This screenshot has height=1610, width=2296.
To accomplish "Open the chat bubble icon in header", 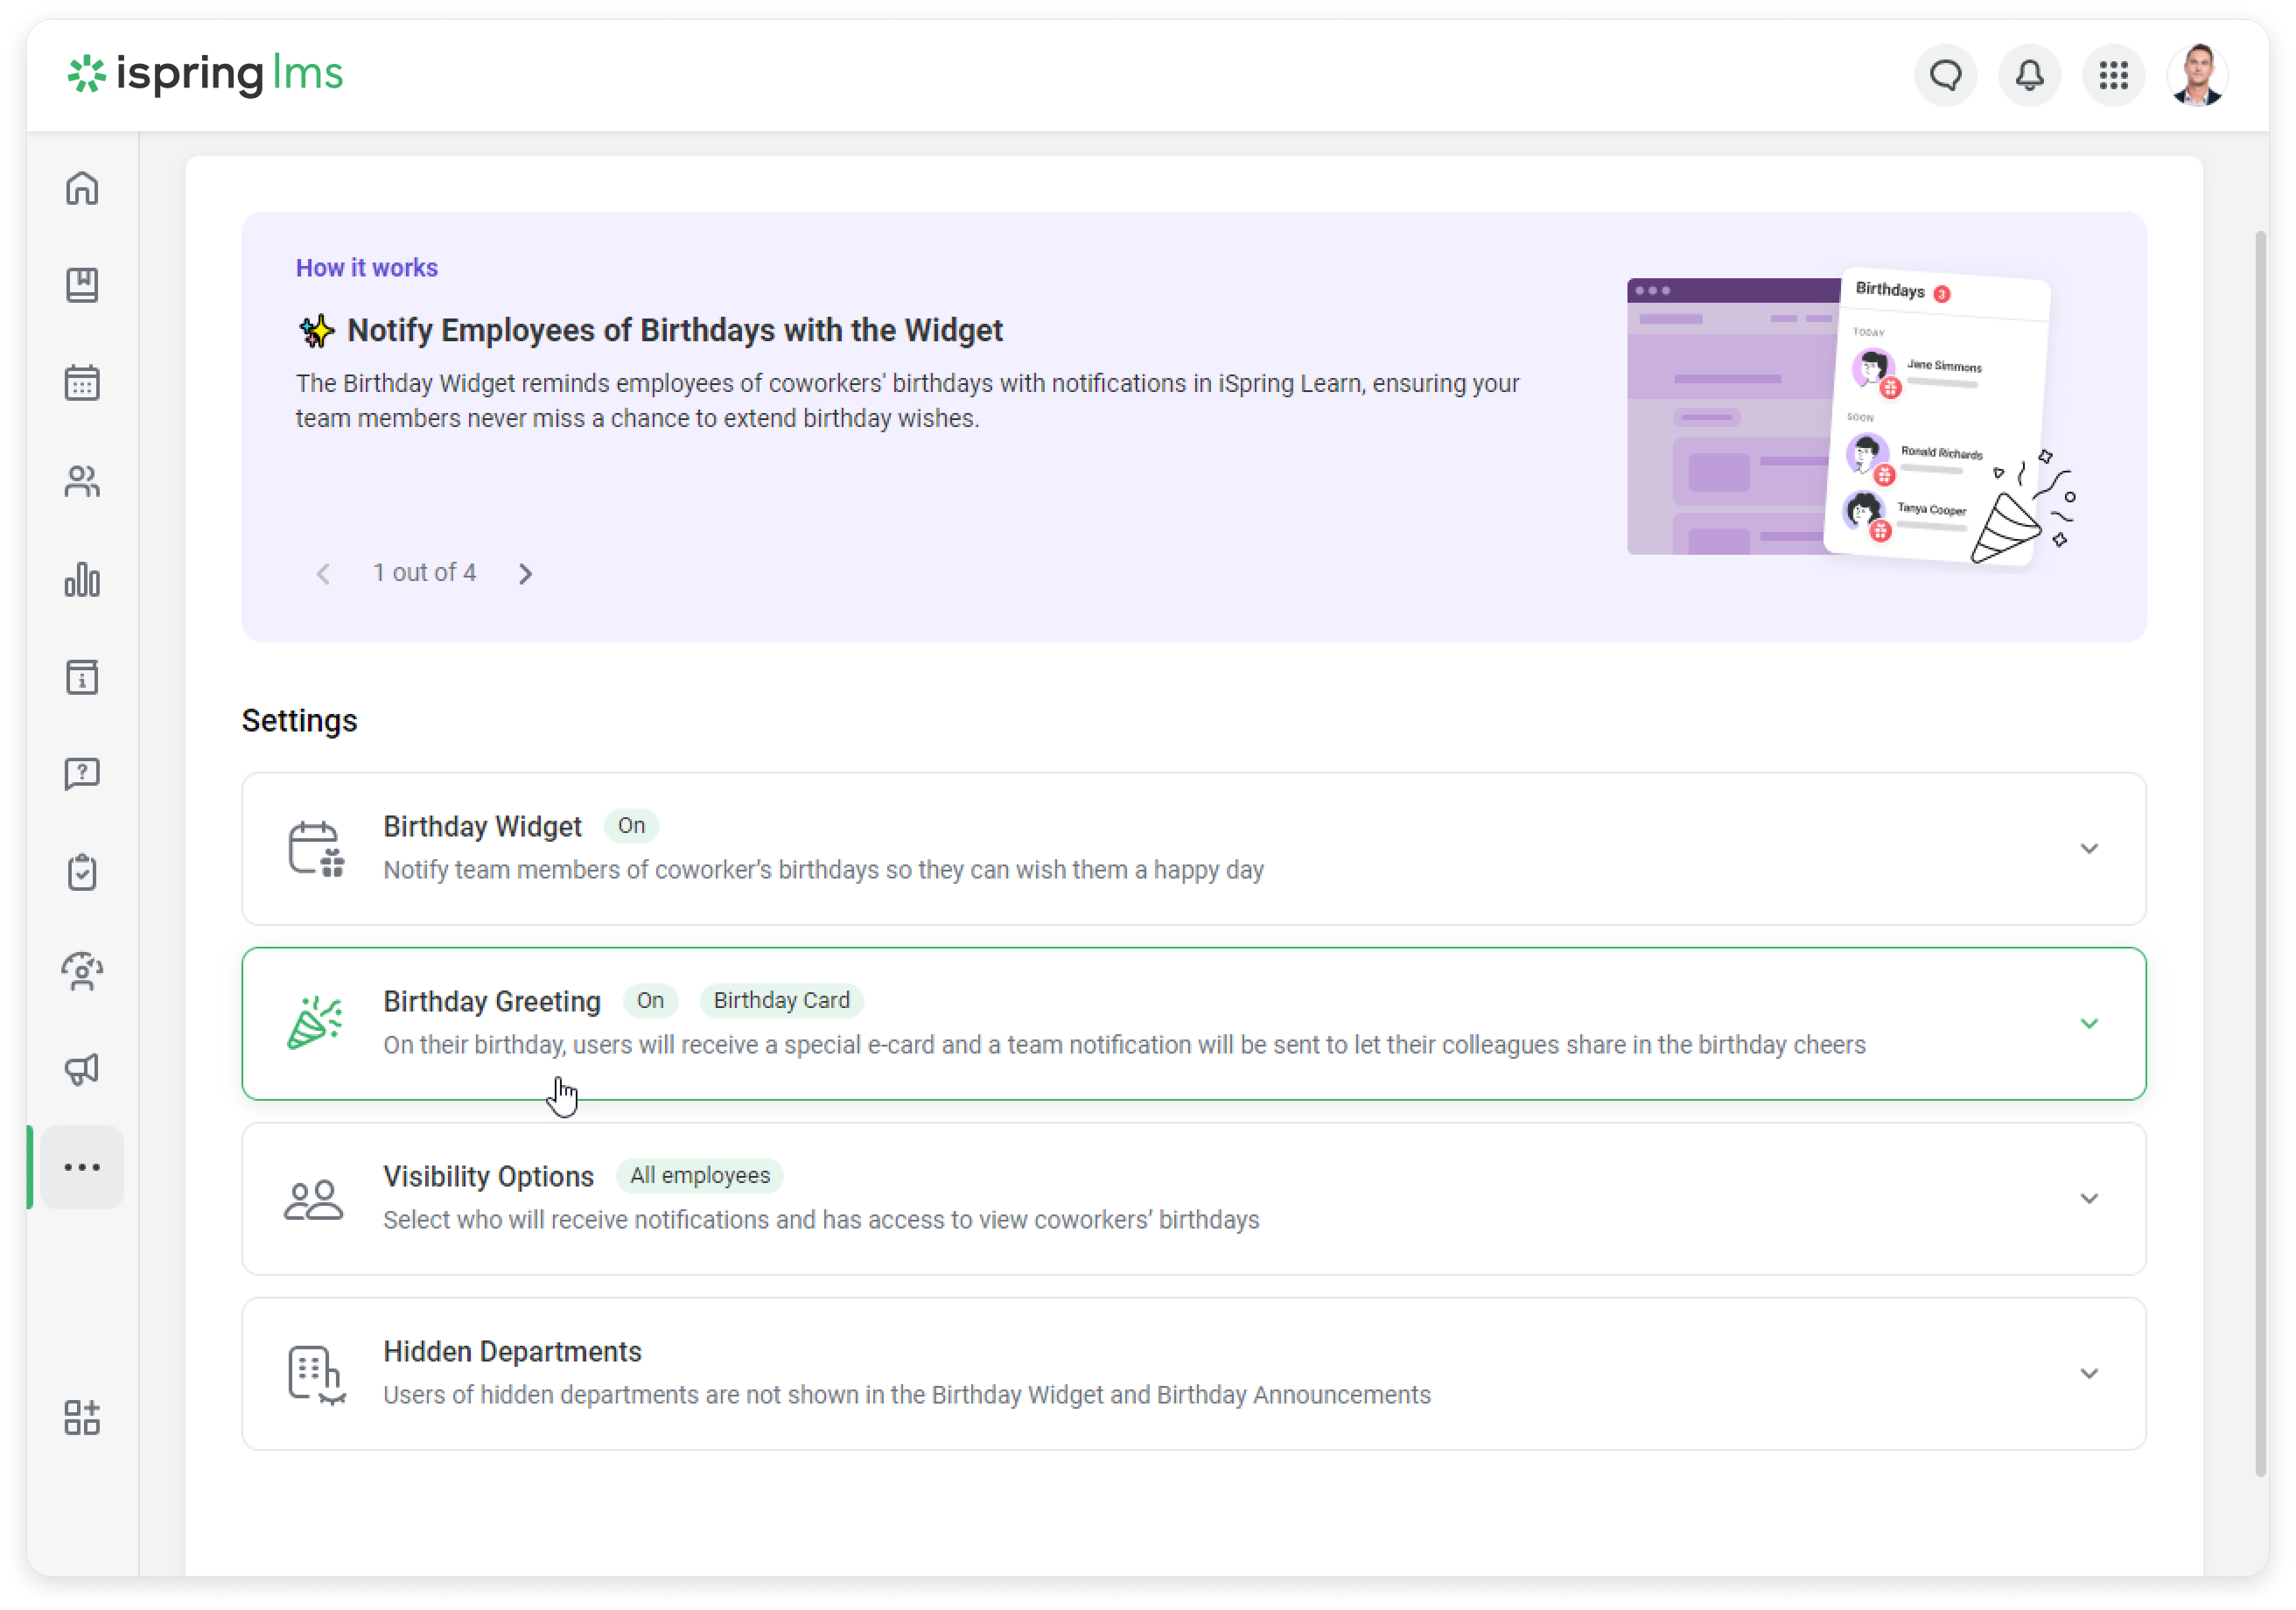I will point(1945,75).
